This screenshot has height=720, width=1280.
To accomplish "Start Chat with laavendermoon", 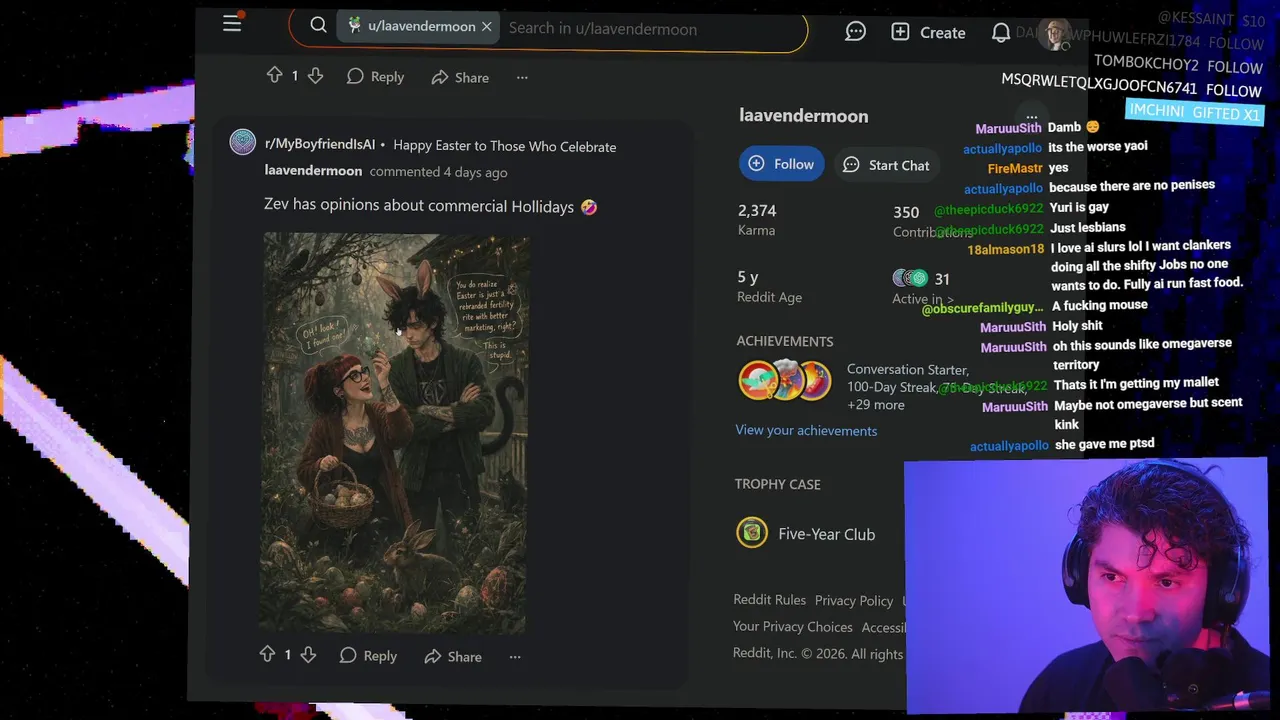I will pos(887,165).
